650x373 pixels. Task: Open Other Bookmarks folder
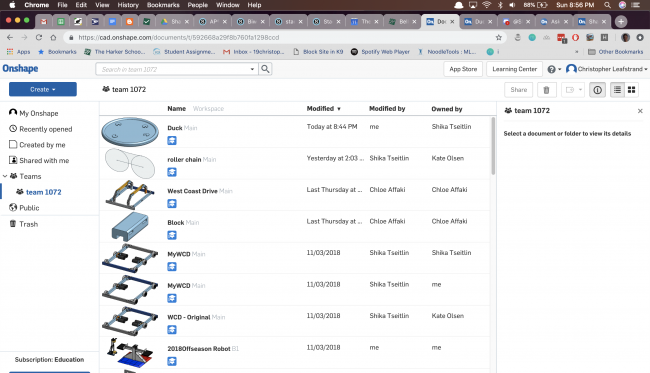(x=616, y=52)
